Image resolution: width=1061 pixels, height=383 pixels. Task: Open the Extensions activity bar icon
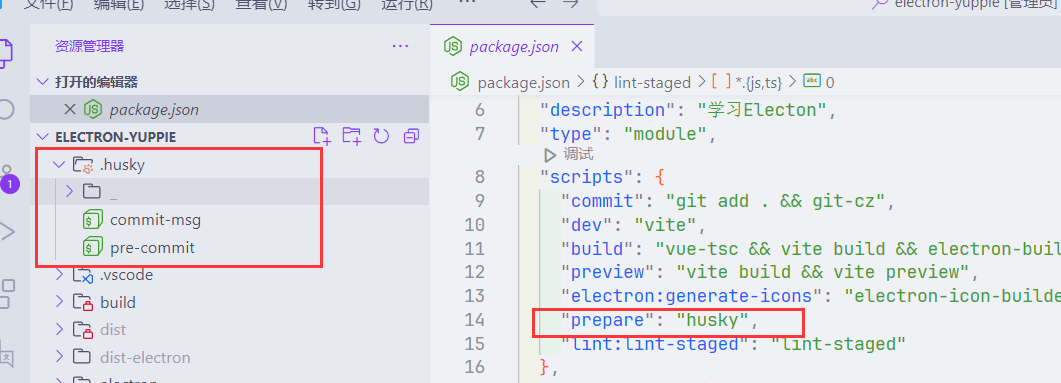pyautogui.click(x=5, y=293)
